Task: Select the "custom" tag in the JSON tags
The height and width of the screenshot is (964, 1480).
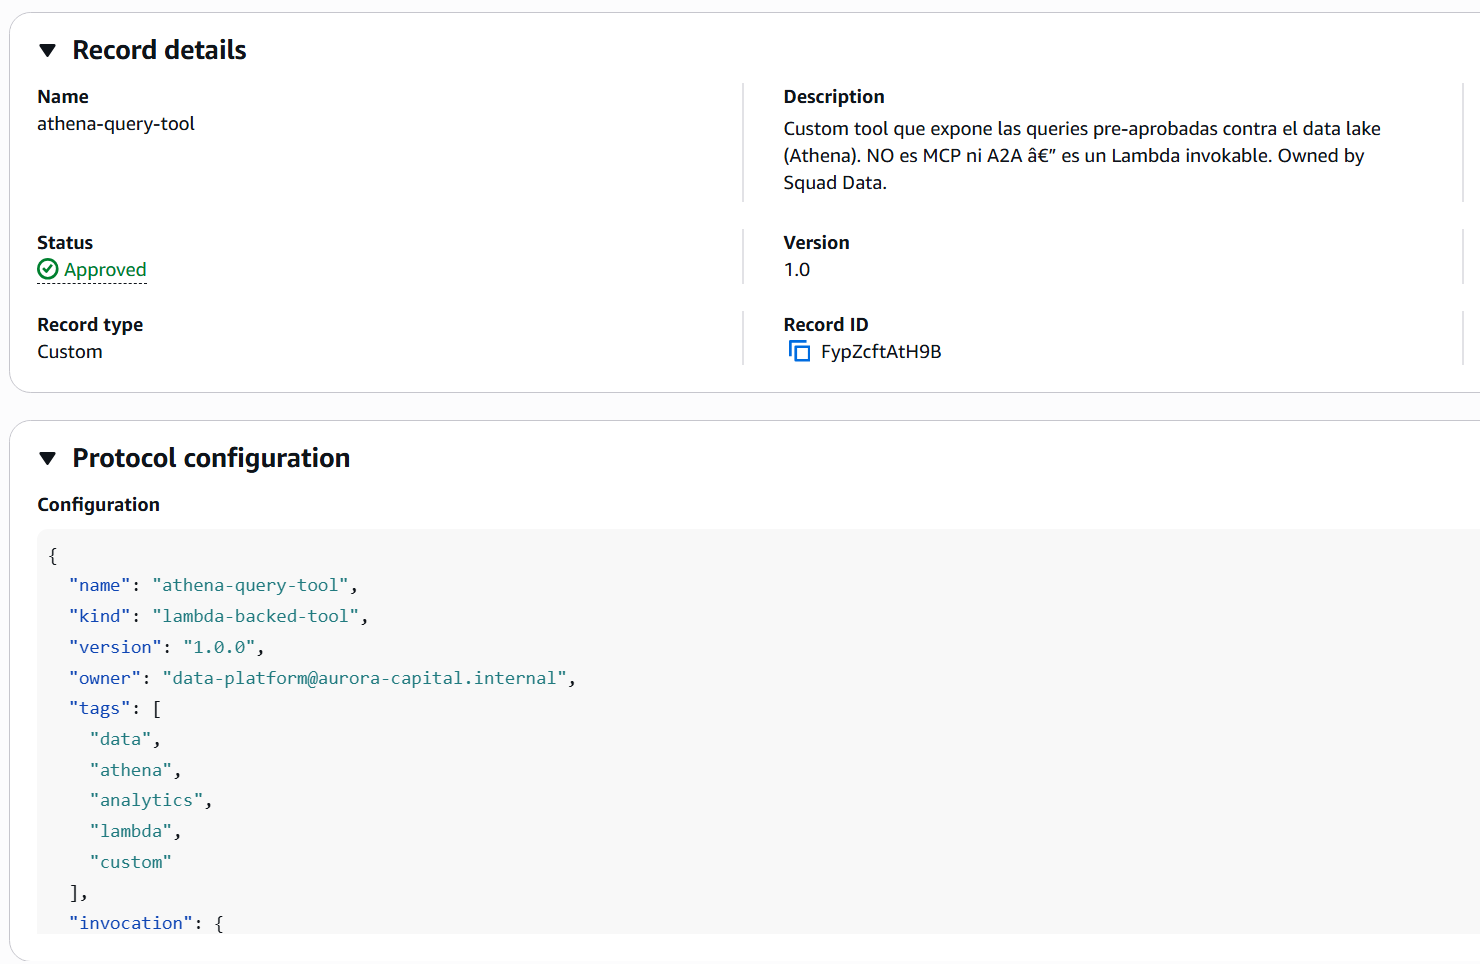Action: coord(131,861)
